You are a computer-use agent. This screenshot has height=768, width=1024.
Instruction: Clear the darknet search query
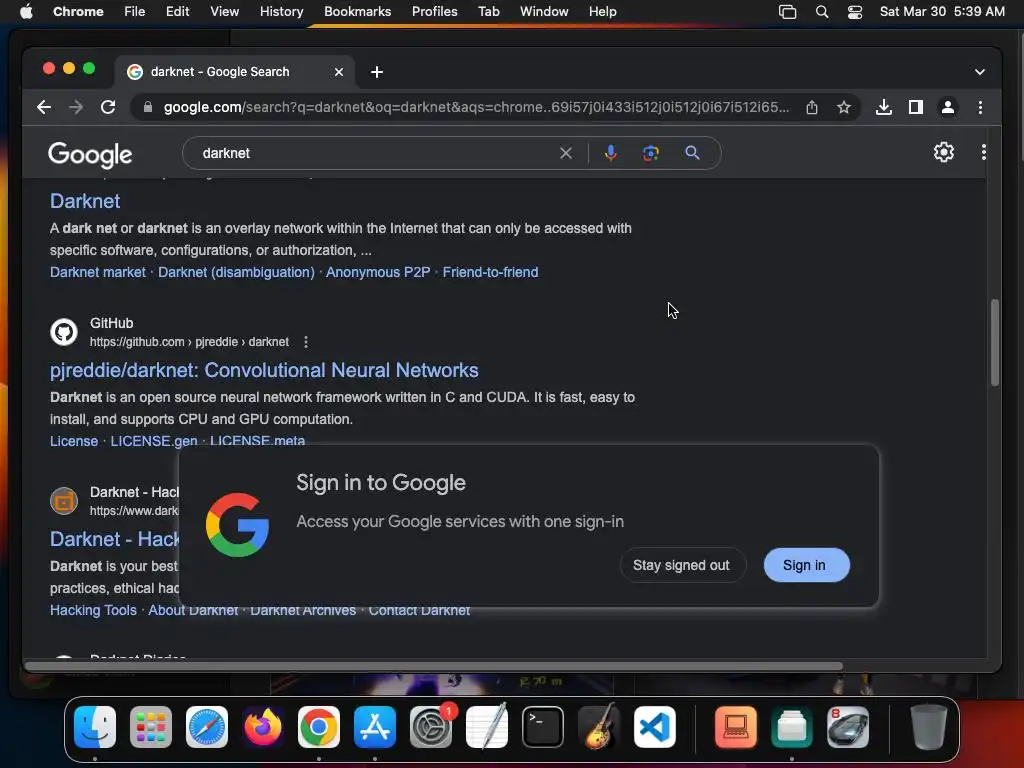point(566,153)
